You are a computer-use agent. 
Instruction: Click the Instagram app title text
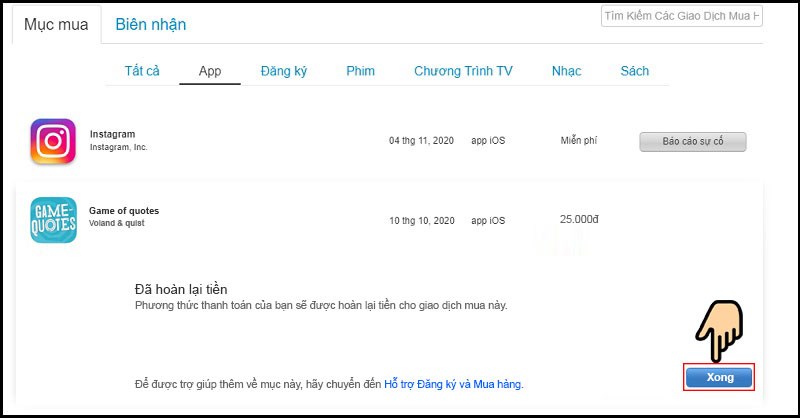(x=113, y=134)
